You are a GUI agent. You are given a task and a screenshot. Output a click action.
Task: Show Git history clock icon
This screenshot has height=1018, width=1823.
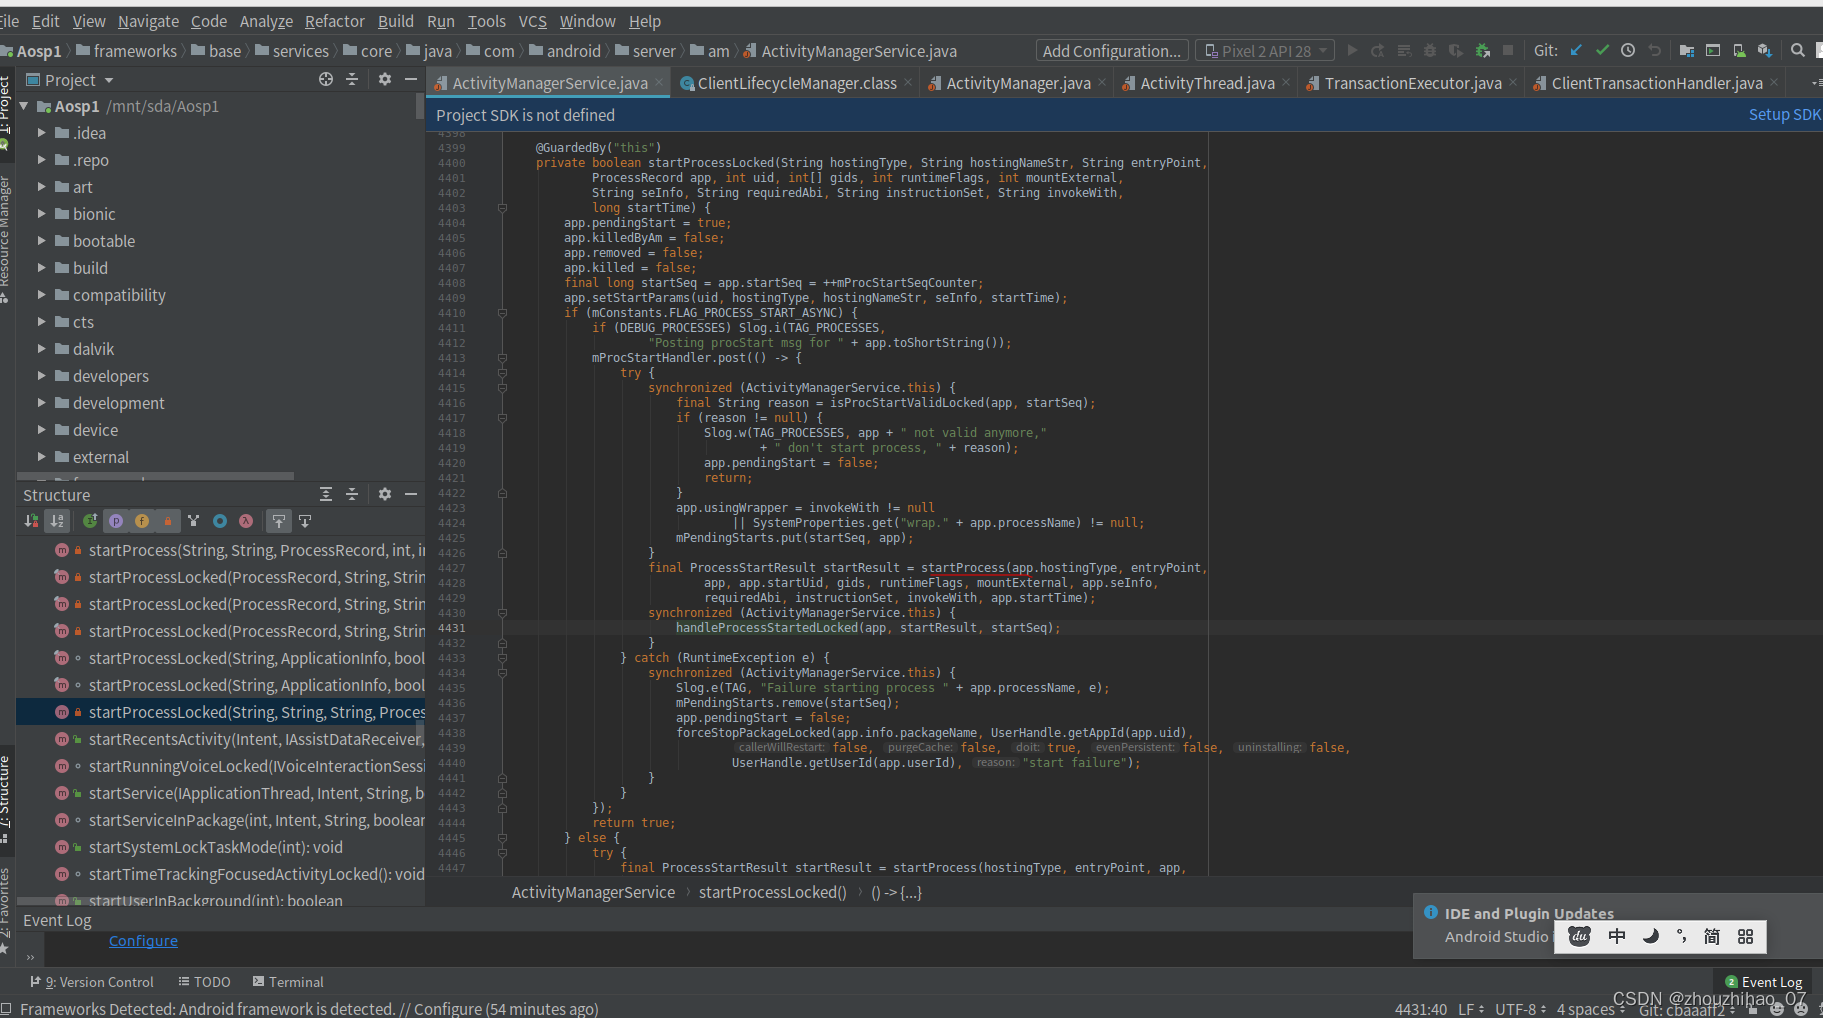pos(1628,50)
